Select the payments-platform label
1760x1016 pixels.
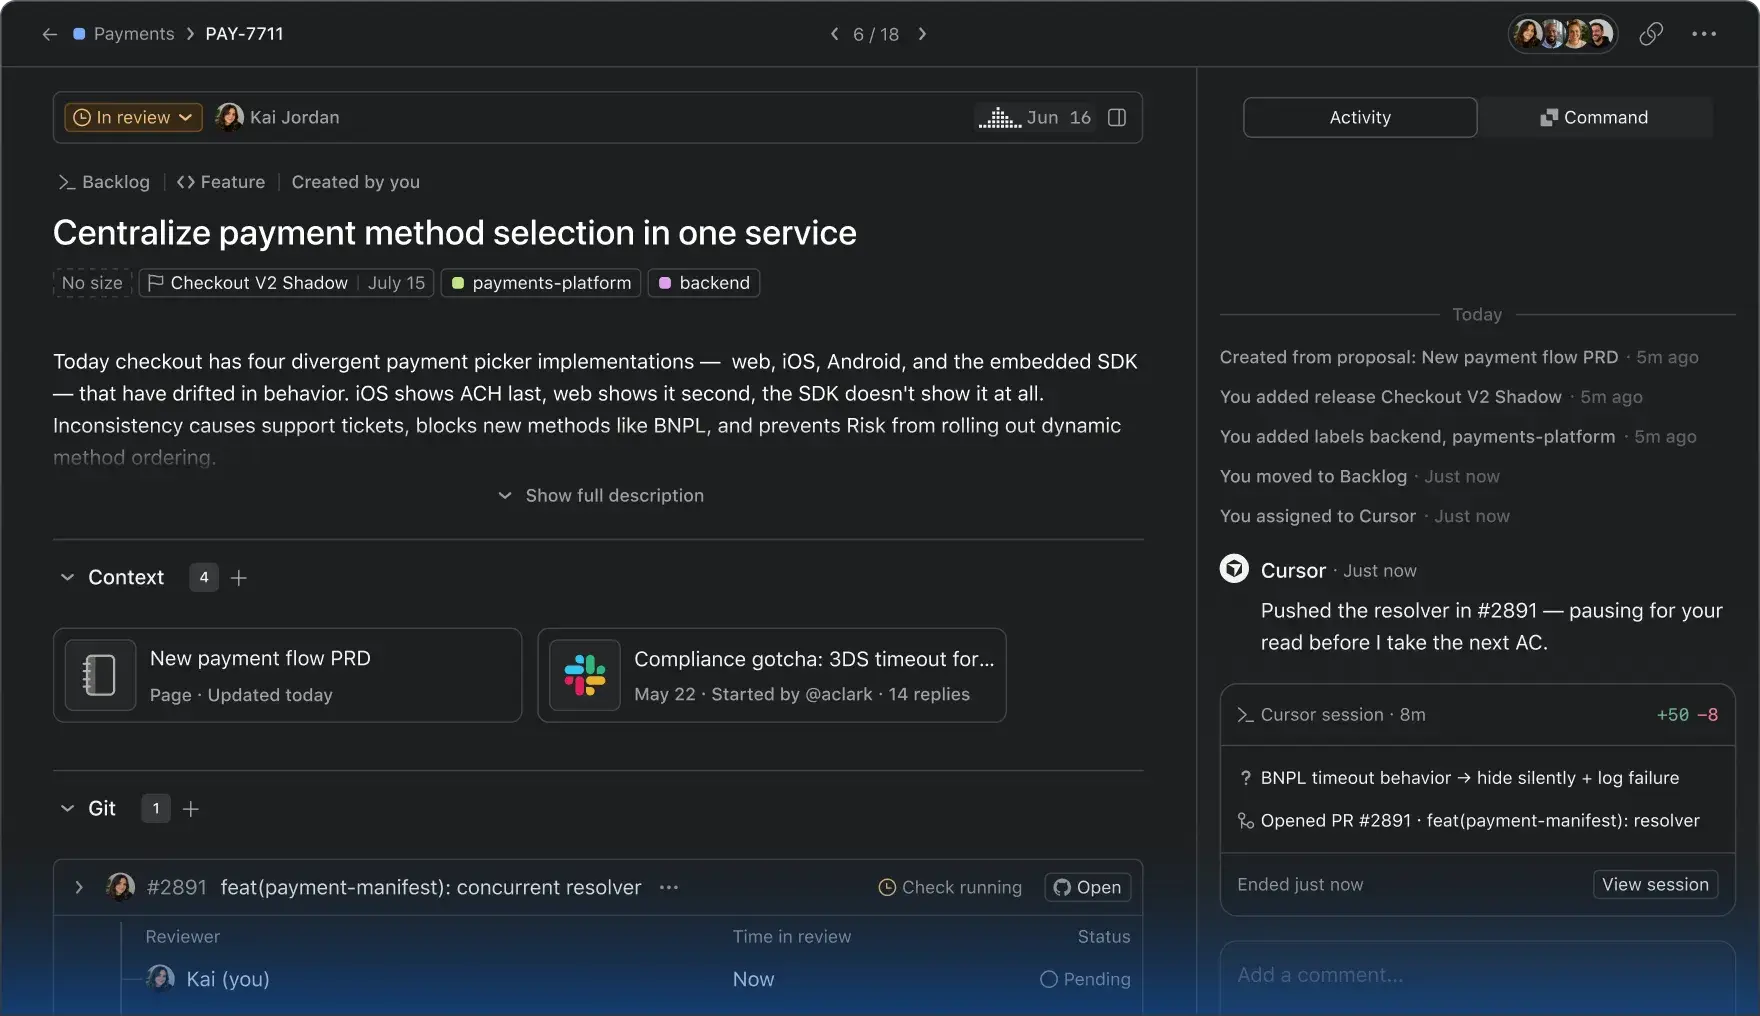pos(541,283)
